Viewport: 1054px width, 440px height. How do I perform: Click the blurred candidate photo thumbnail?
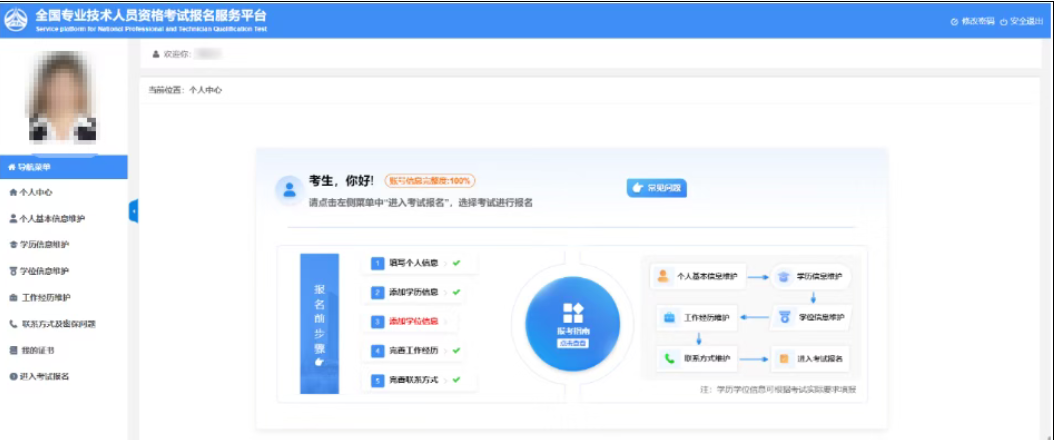62,96
